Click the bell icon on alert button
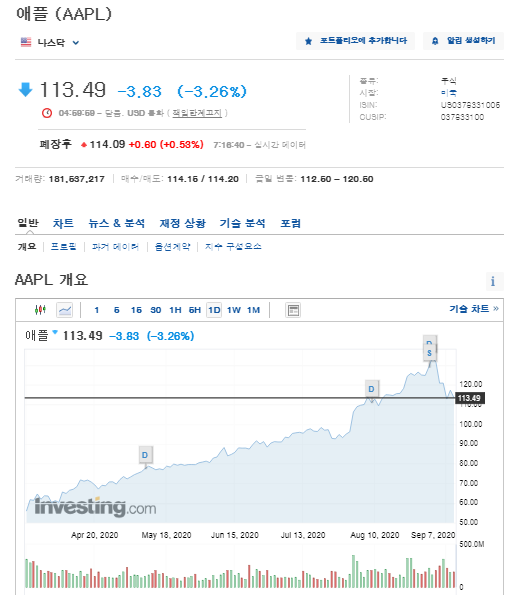 435,41
